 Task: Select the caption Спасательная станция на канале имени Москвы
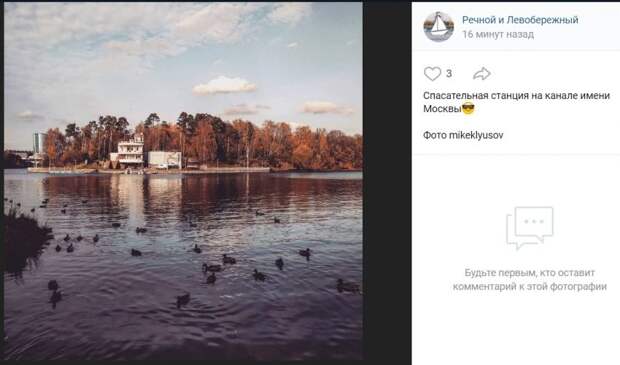(x=516, y=102)
